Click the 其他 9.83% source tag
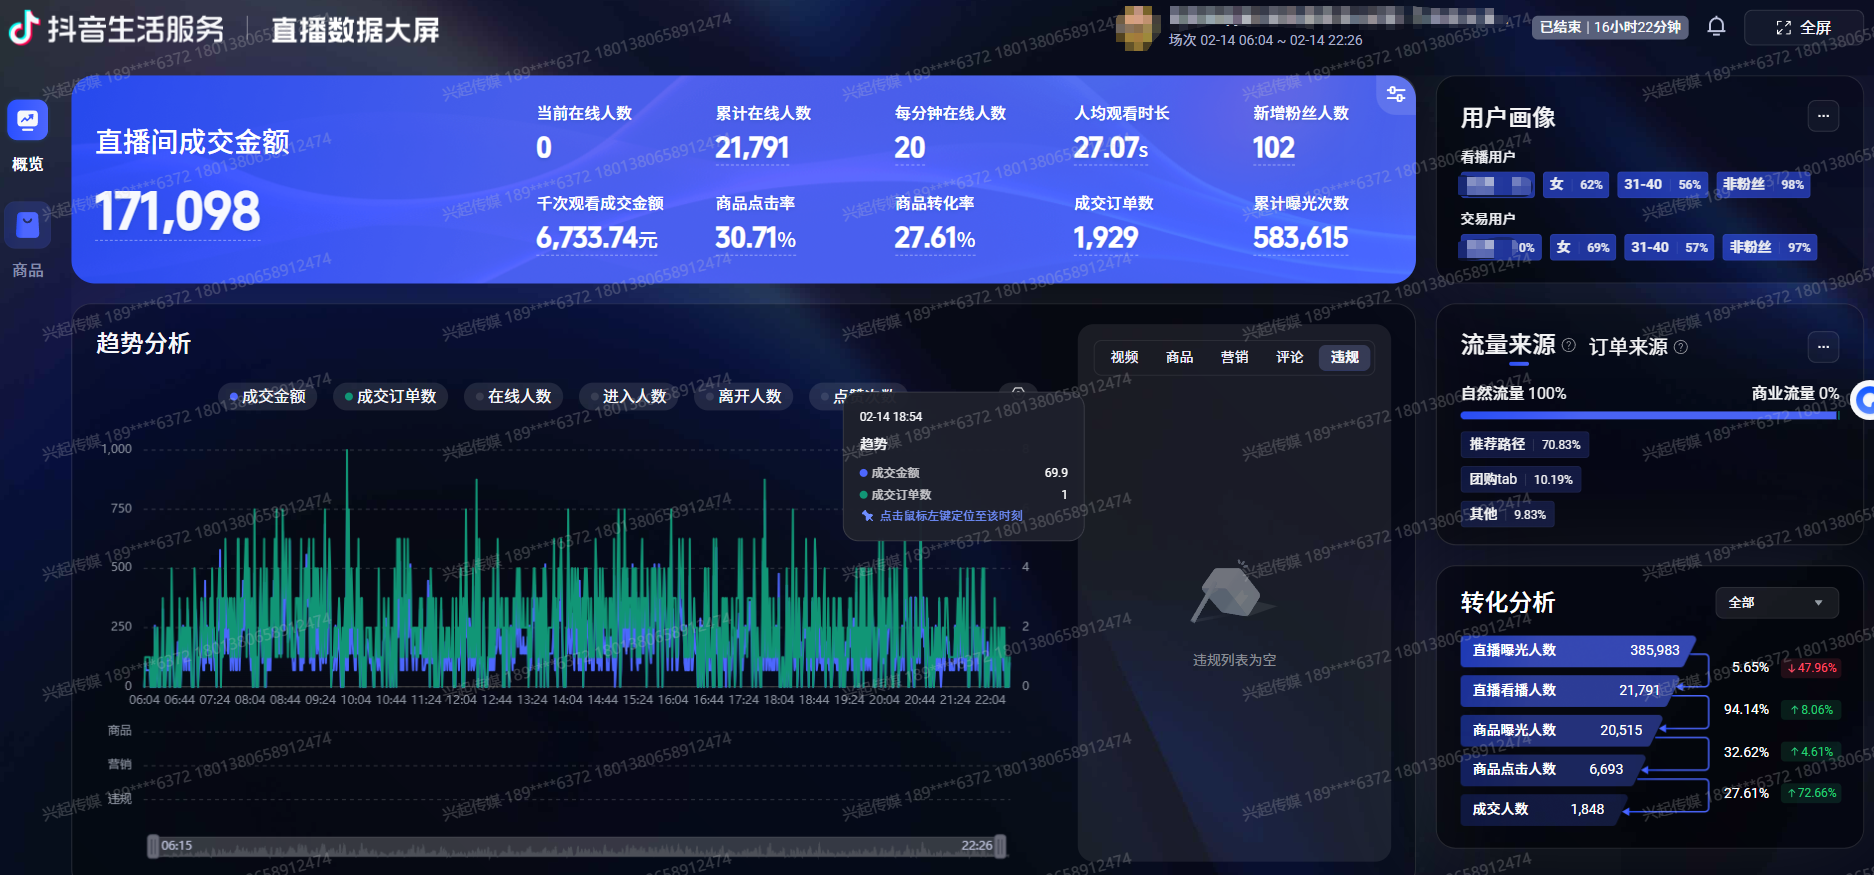 1507,515
